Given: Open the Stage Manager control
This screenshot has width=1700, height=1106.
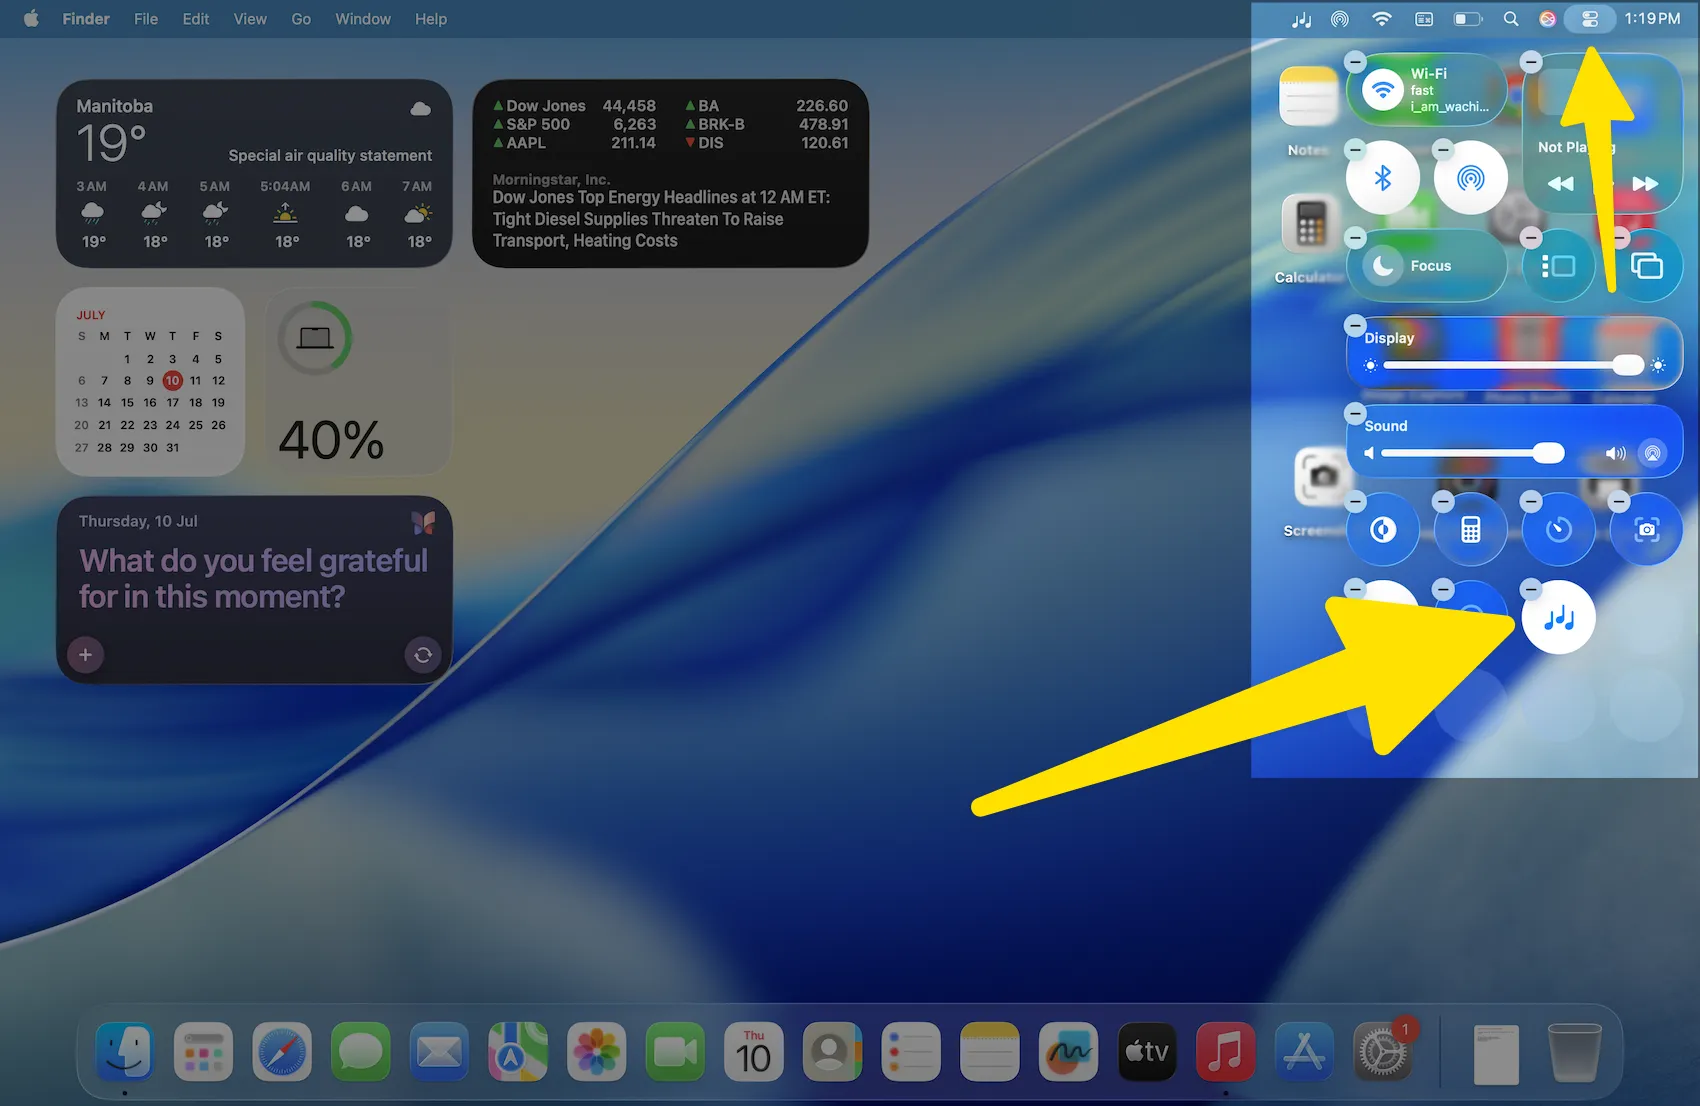Looking at the screenshot, I should coord(1558,265).
